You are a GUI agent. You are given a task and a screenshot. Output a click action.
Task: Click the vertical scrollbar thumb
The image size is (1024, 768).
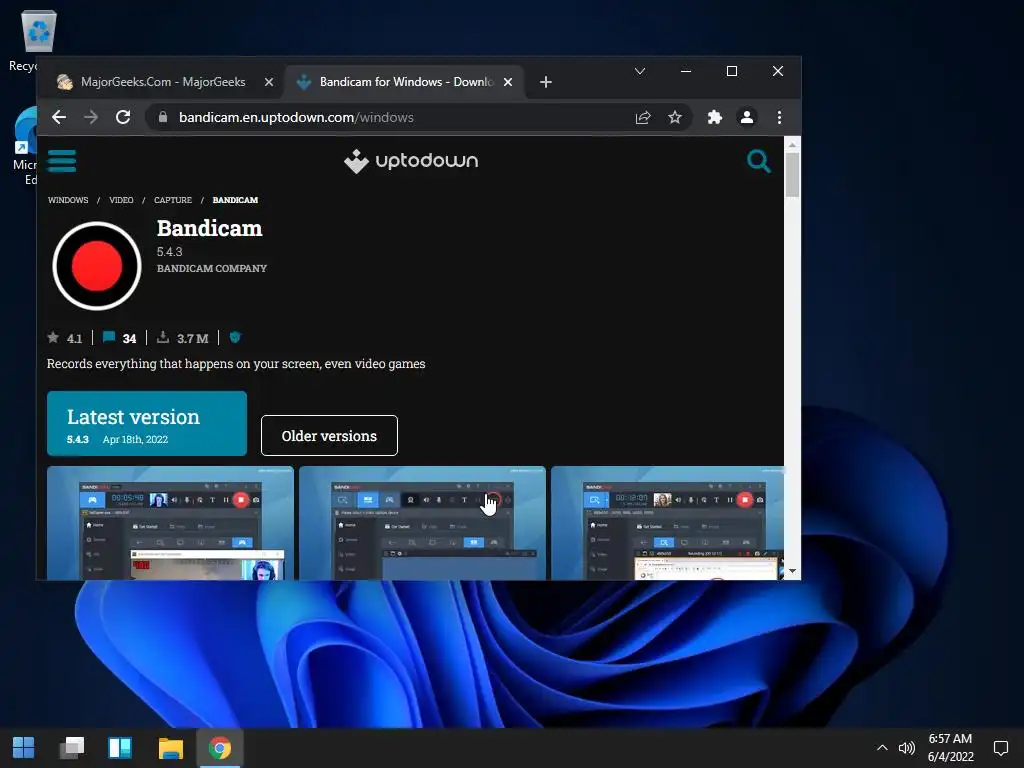(x=792, y=174)
